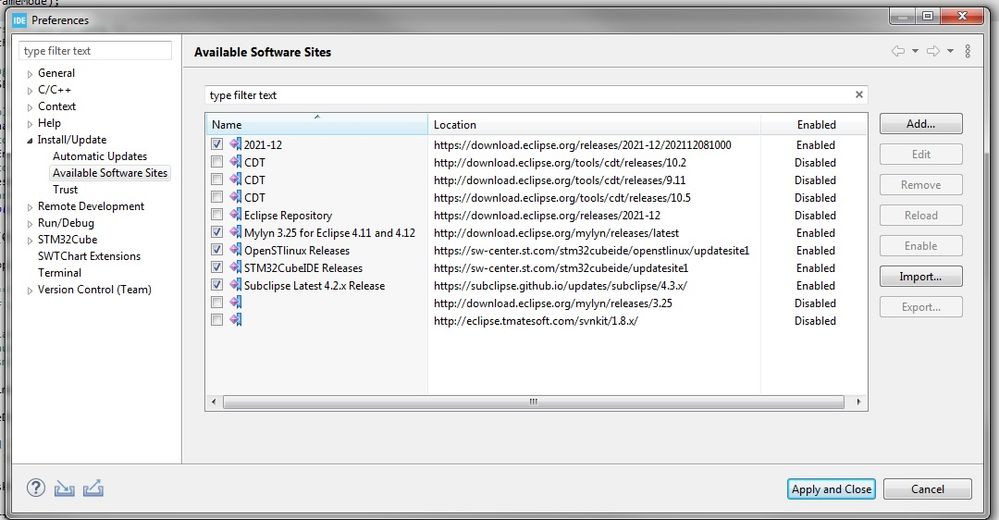Click the horizontal scrollbar thumb

pos(533,401)
